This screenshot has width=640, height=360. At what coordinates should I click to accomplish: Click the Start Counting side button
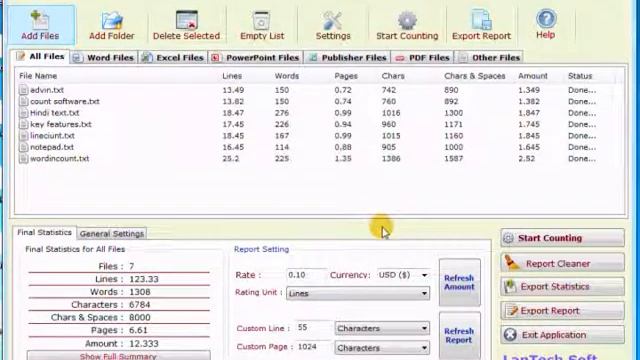pos(562,238)
